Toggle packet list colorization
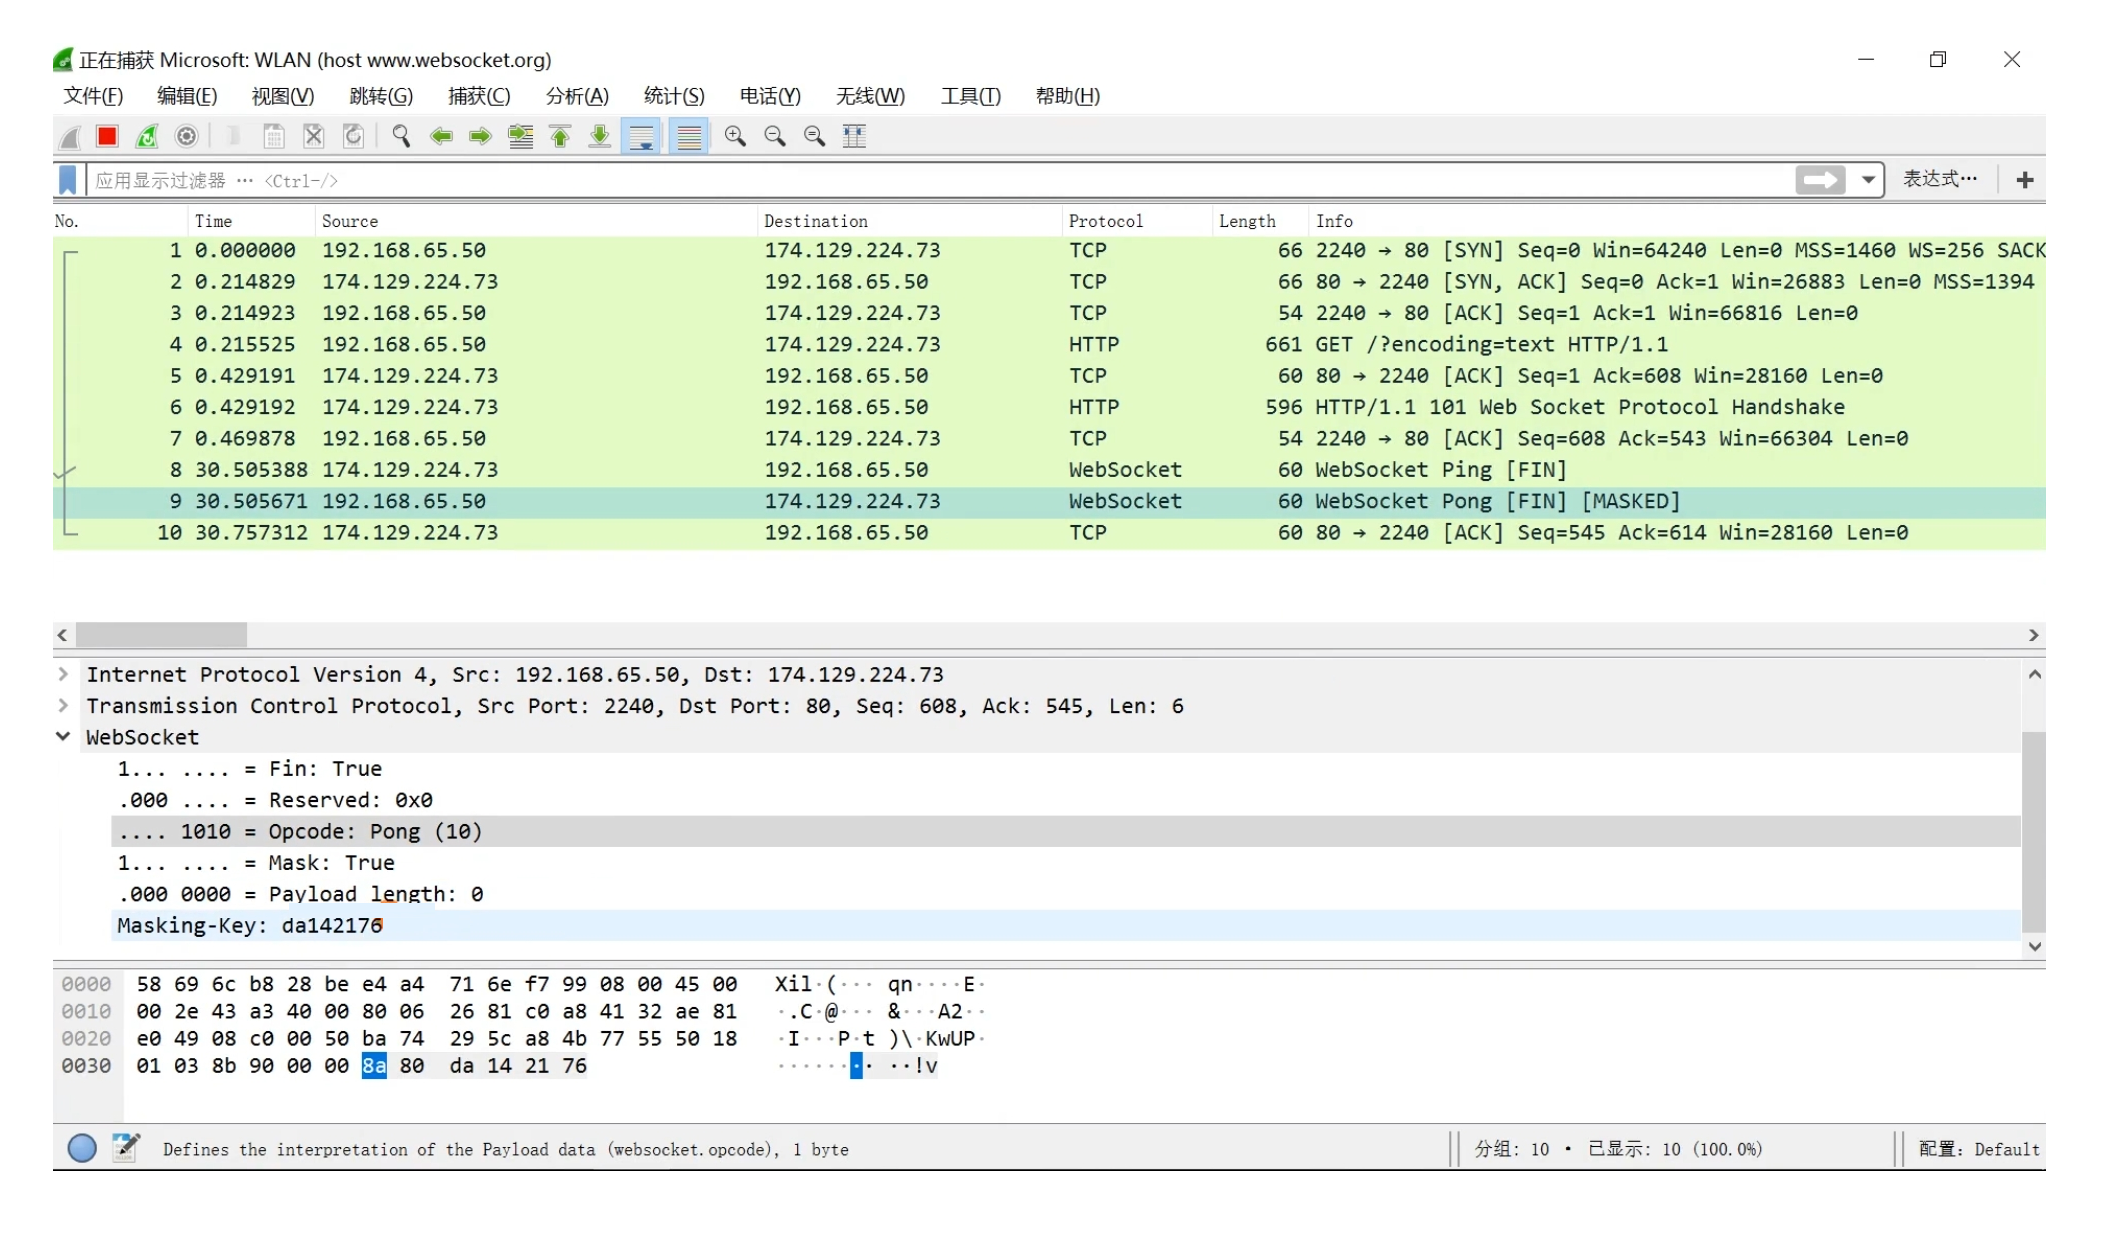 coord(689,136)
